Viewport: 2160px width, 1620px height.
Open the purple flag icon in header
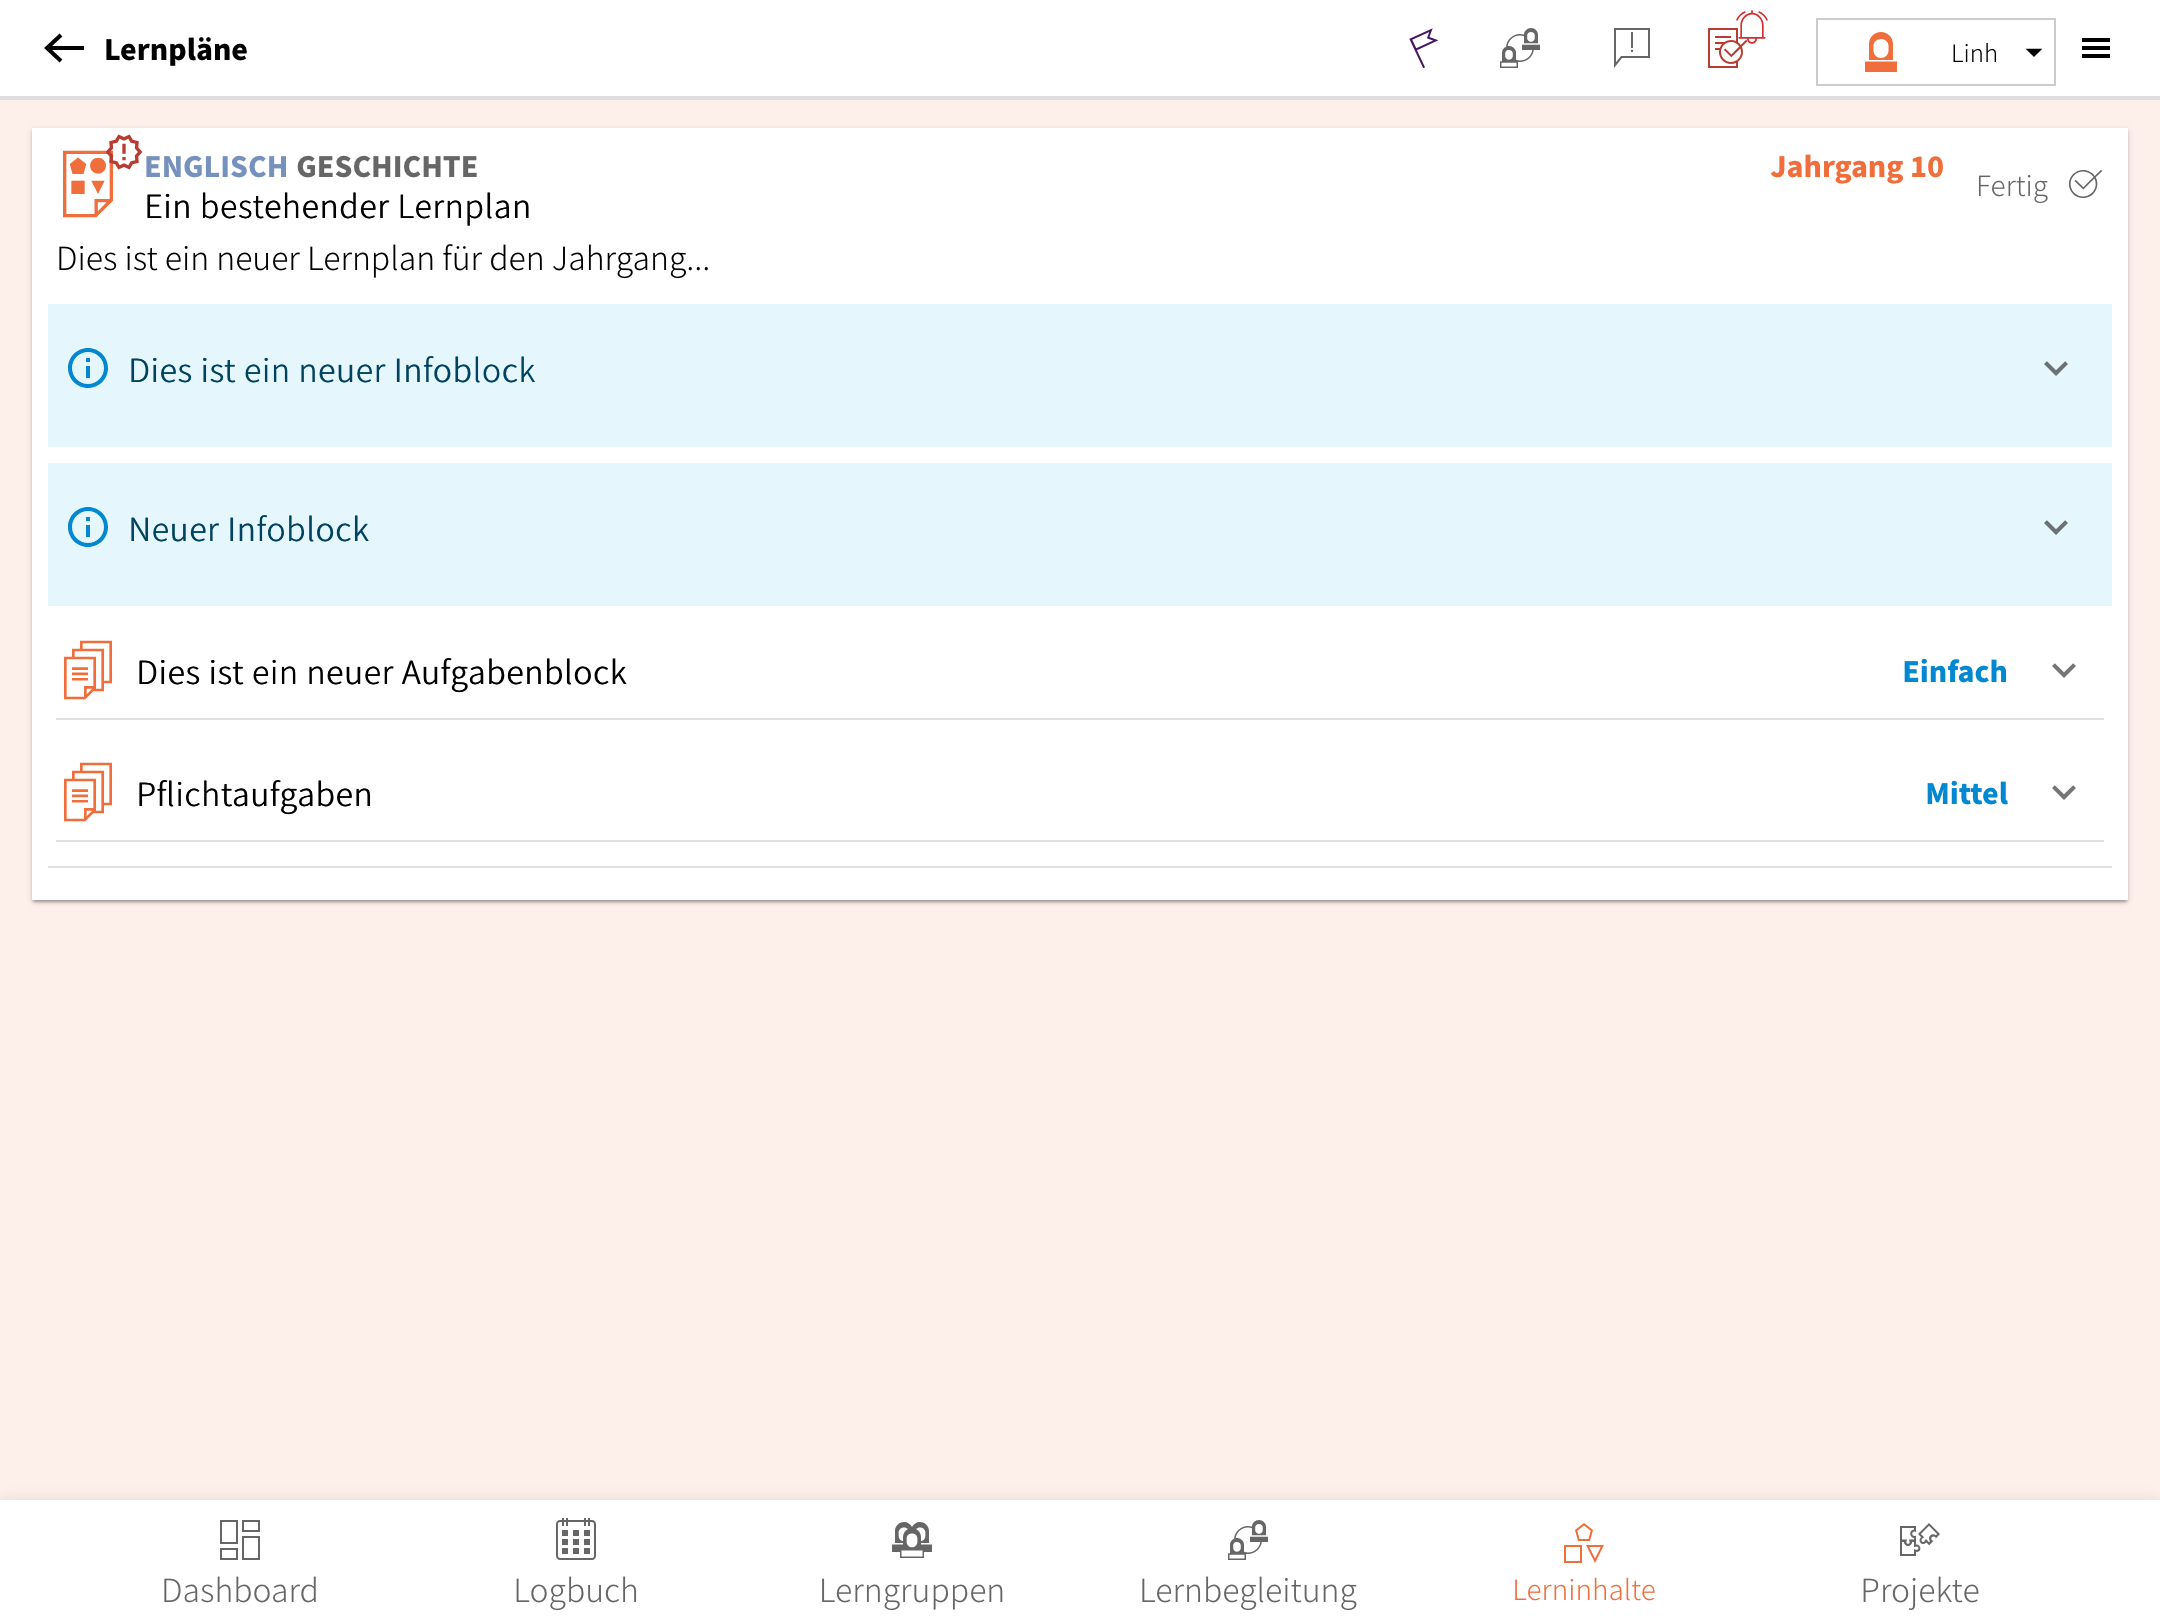pyautogui.click(x=1422, y=48)
